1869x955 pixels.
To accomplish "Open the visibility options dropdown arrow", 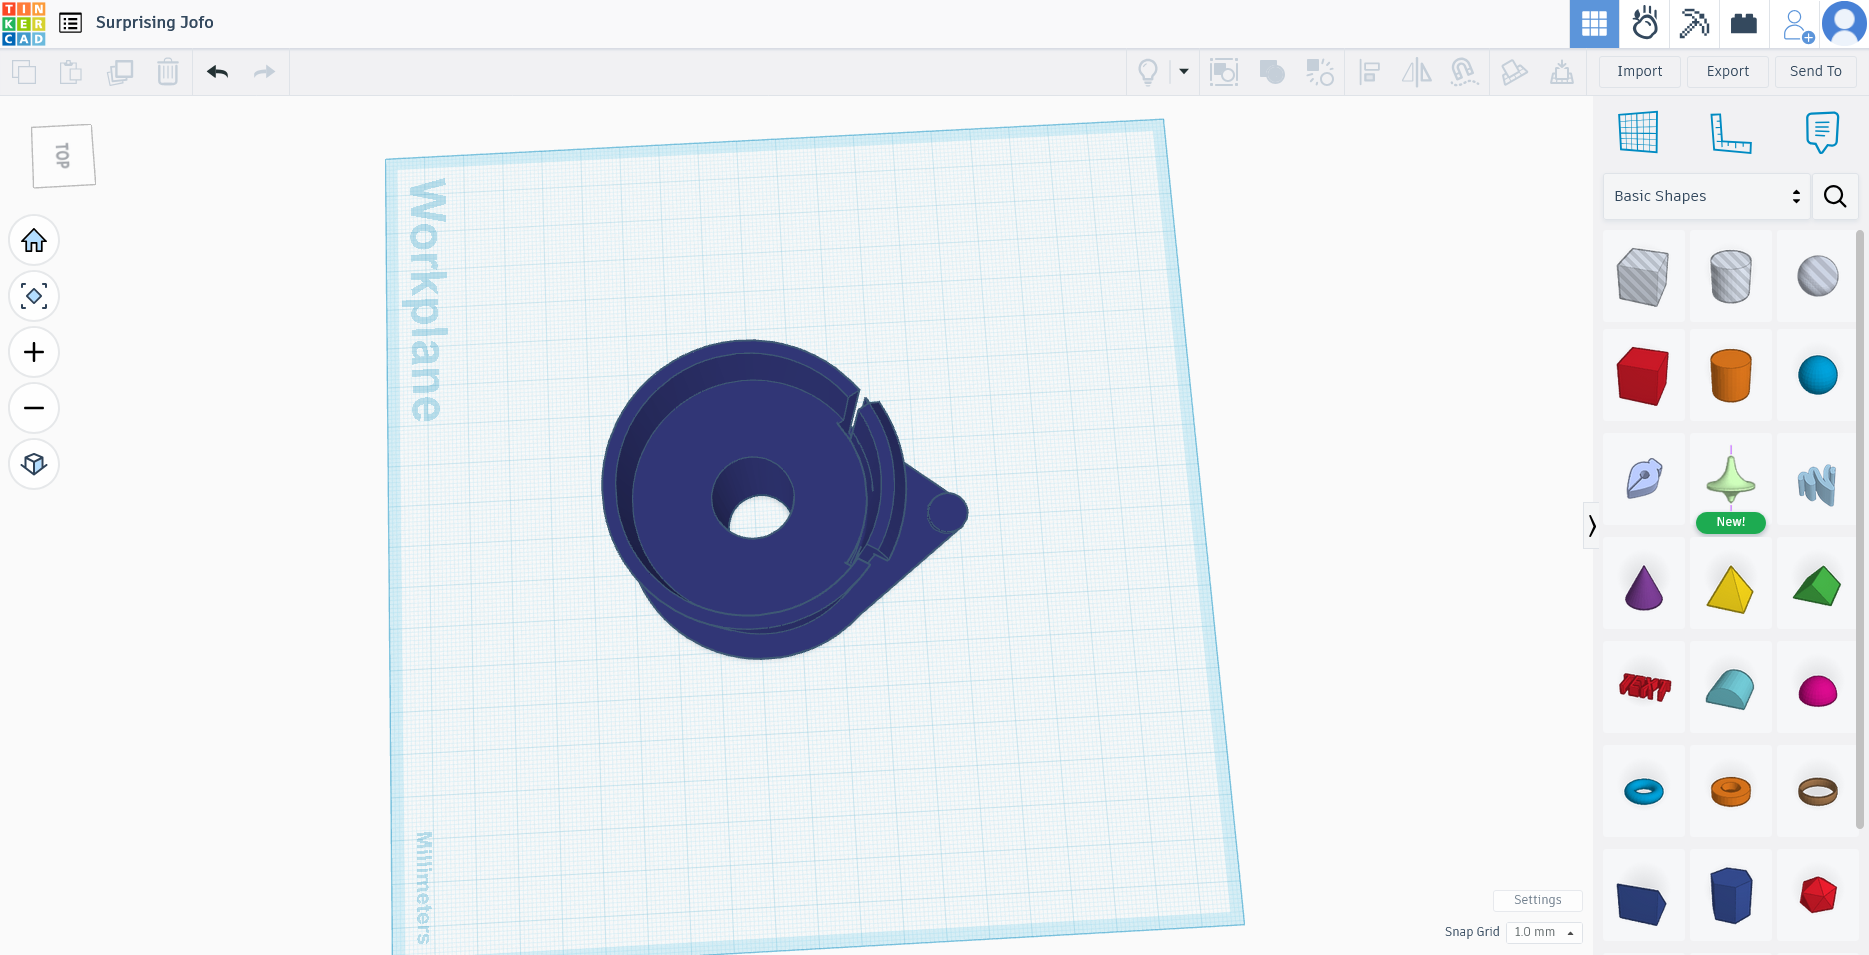I will (1184, 72).
